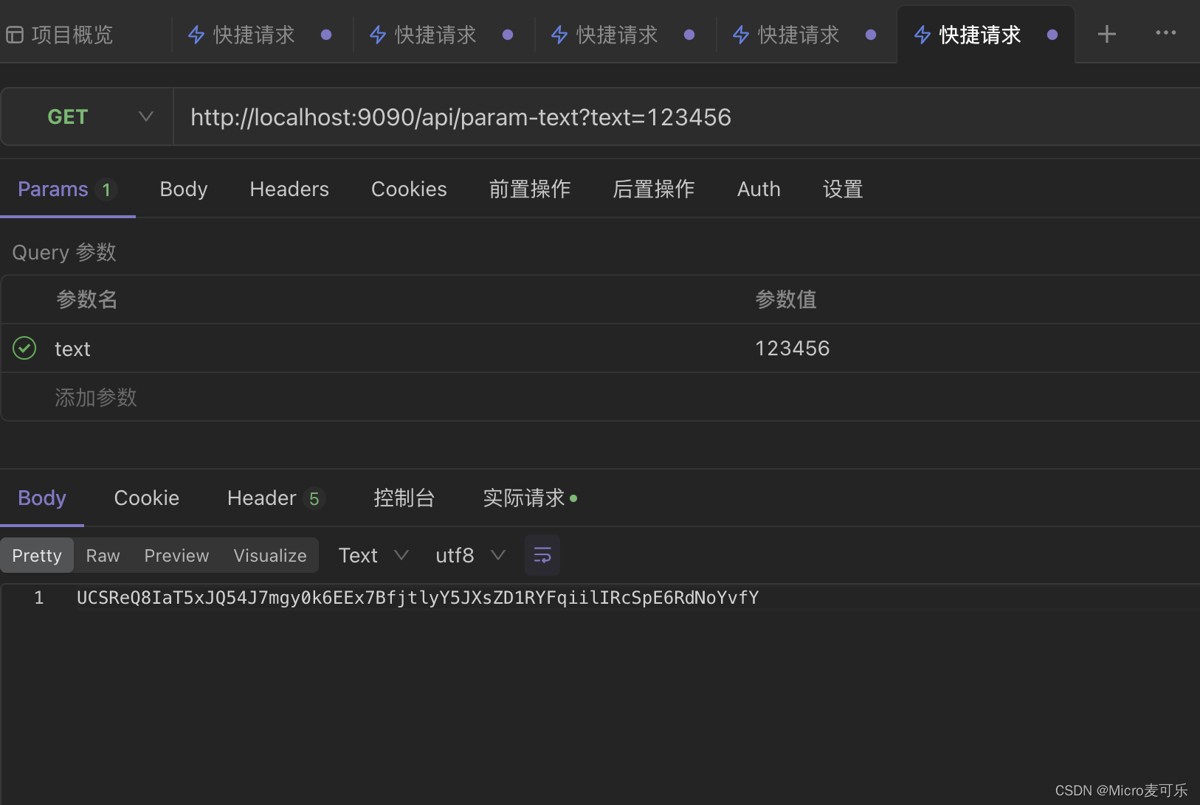Click the request URL input field
Viewport: 1200px width, 805px height.
click(x=686, y=117)
